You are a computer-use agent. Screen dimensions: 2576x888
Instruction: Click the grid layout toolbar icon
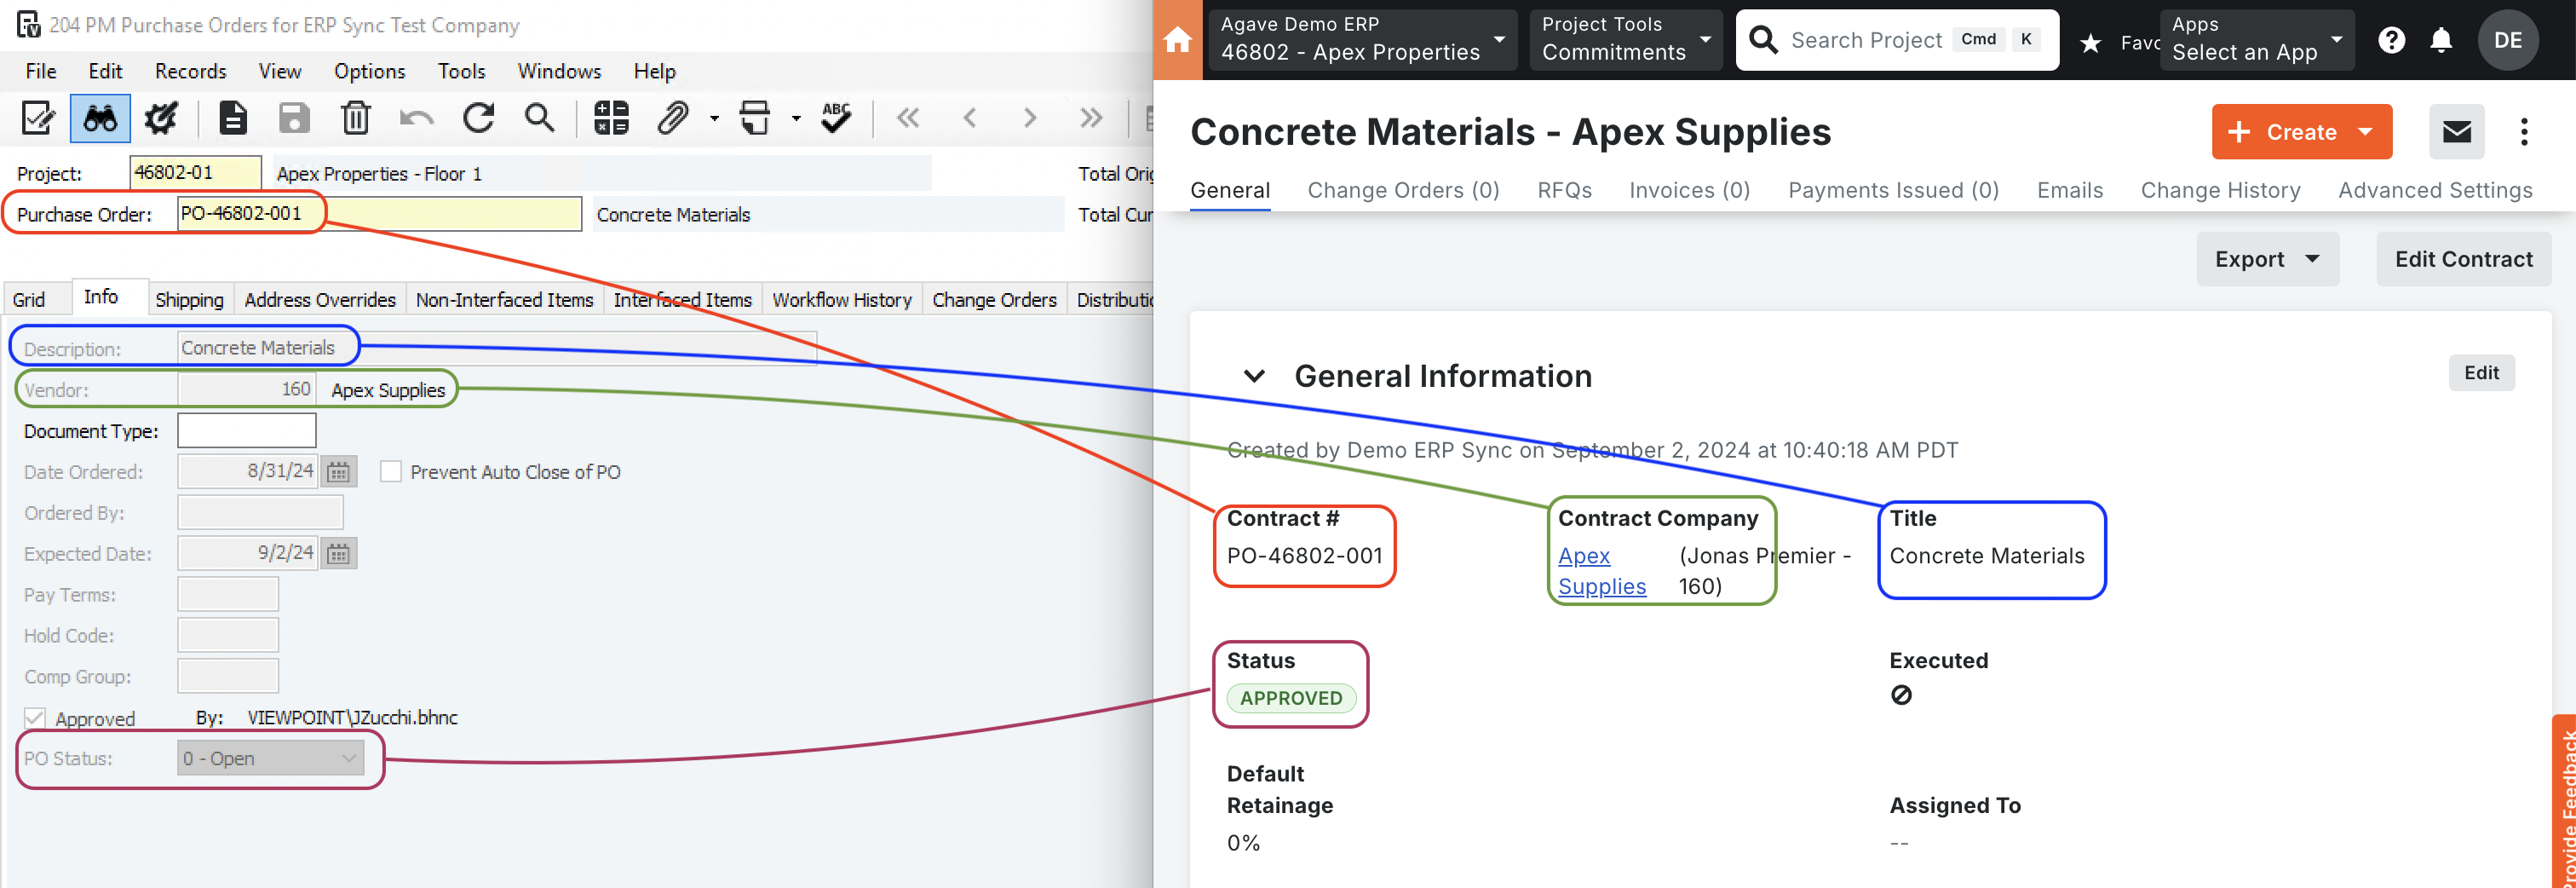pos(611,118)
